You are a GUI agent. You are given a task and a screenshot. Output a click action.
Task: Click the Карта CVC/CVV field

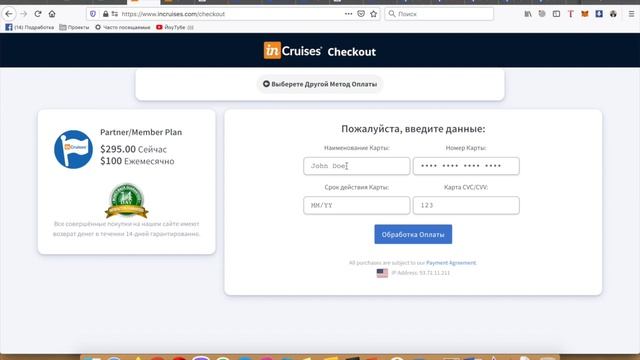tap(466, 205)
